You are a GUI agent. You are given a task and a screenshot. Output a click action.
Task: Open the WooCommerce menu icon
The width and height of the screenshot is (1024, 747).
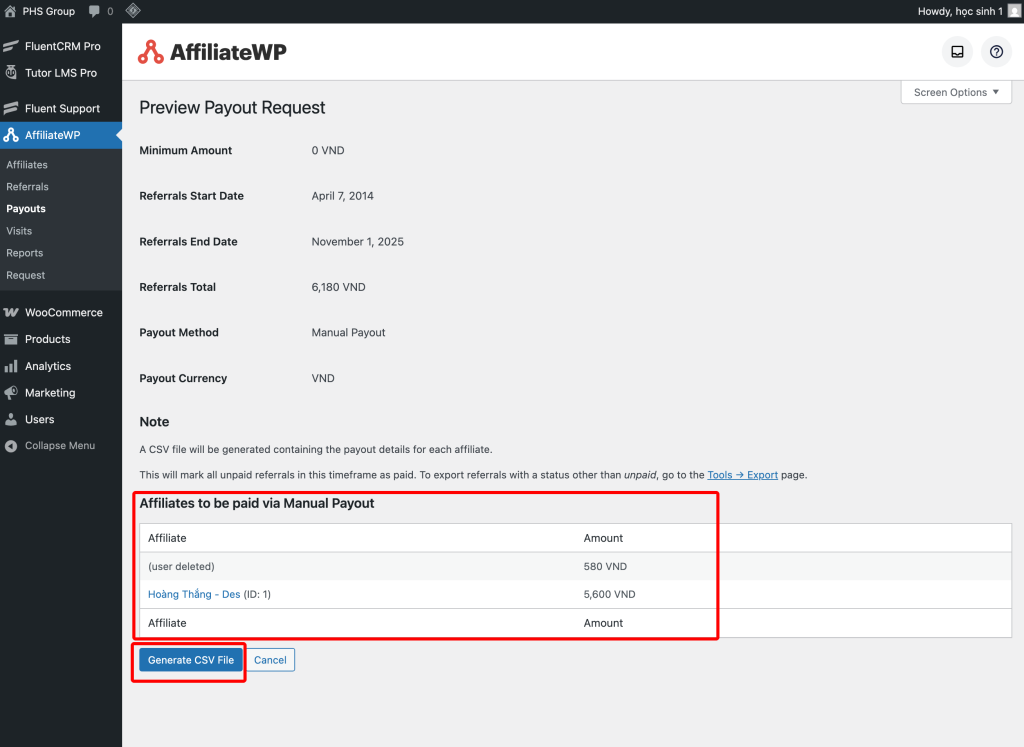[11, 313]
